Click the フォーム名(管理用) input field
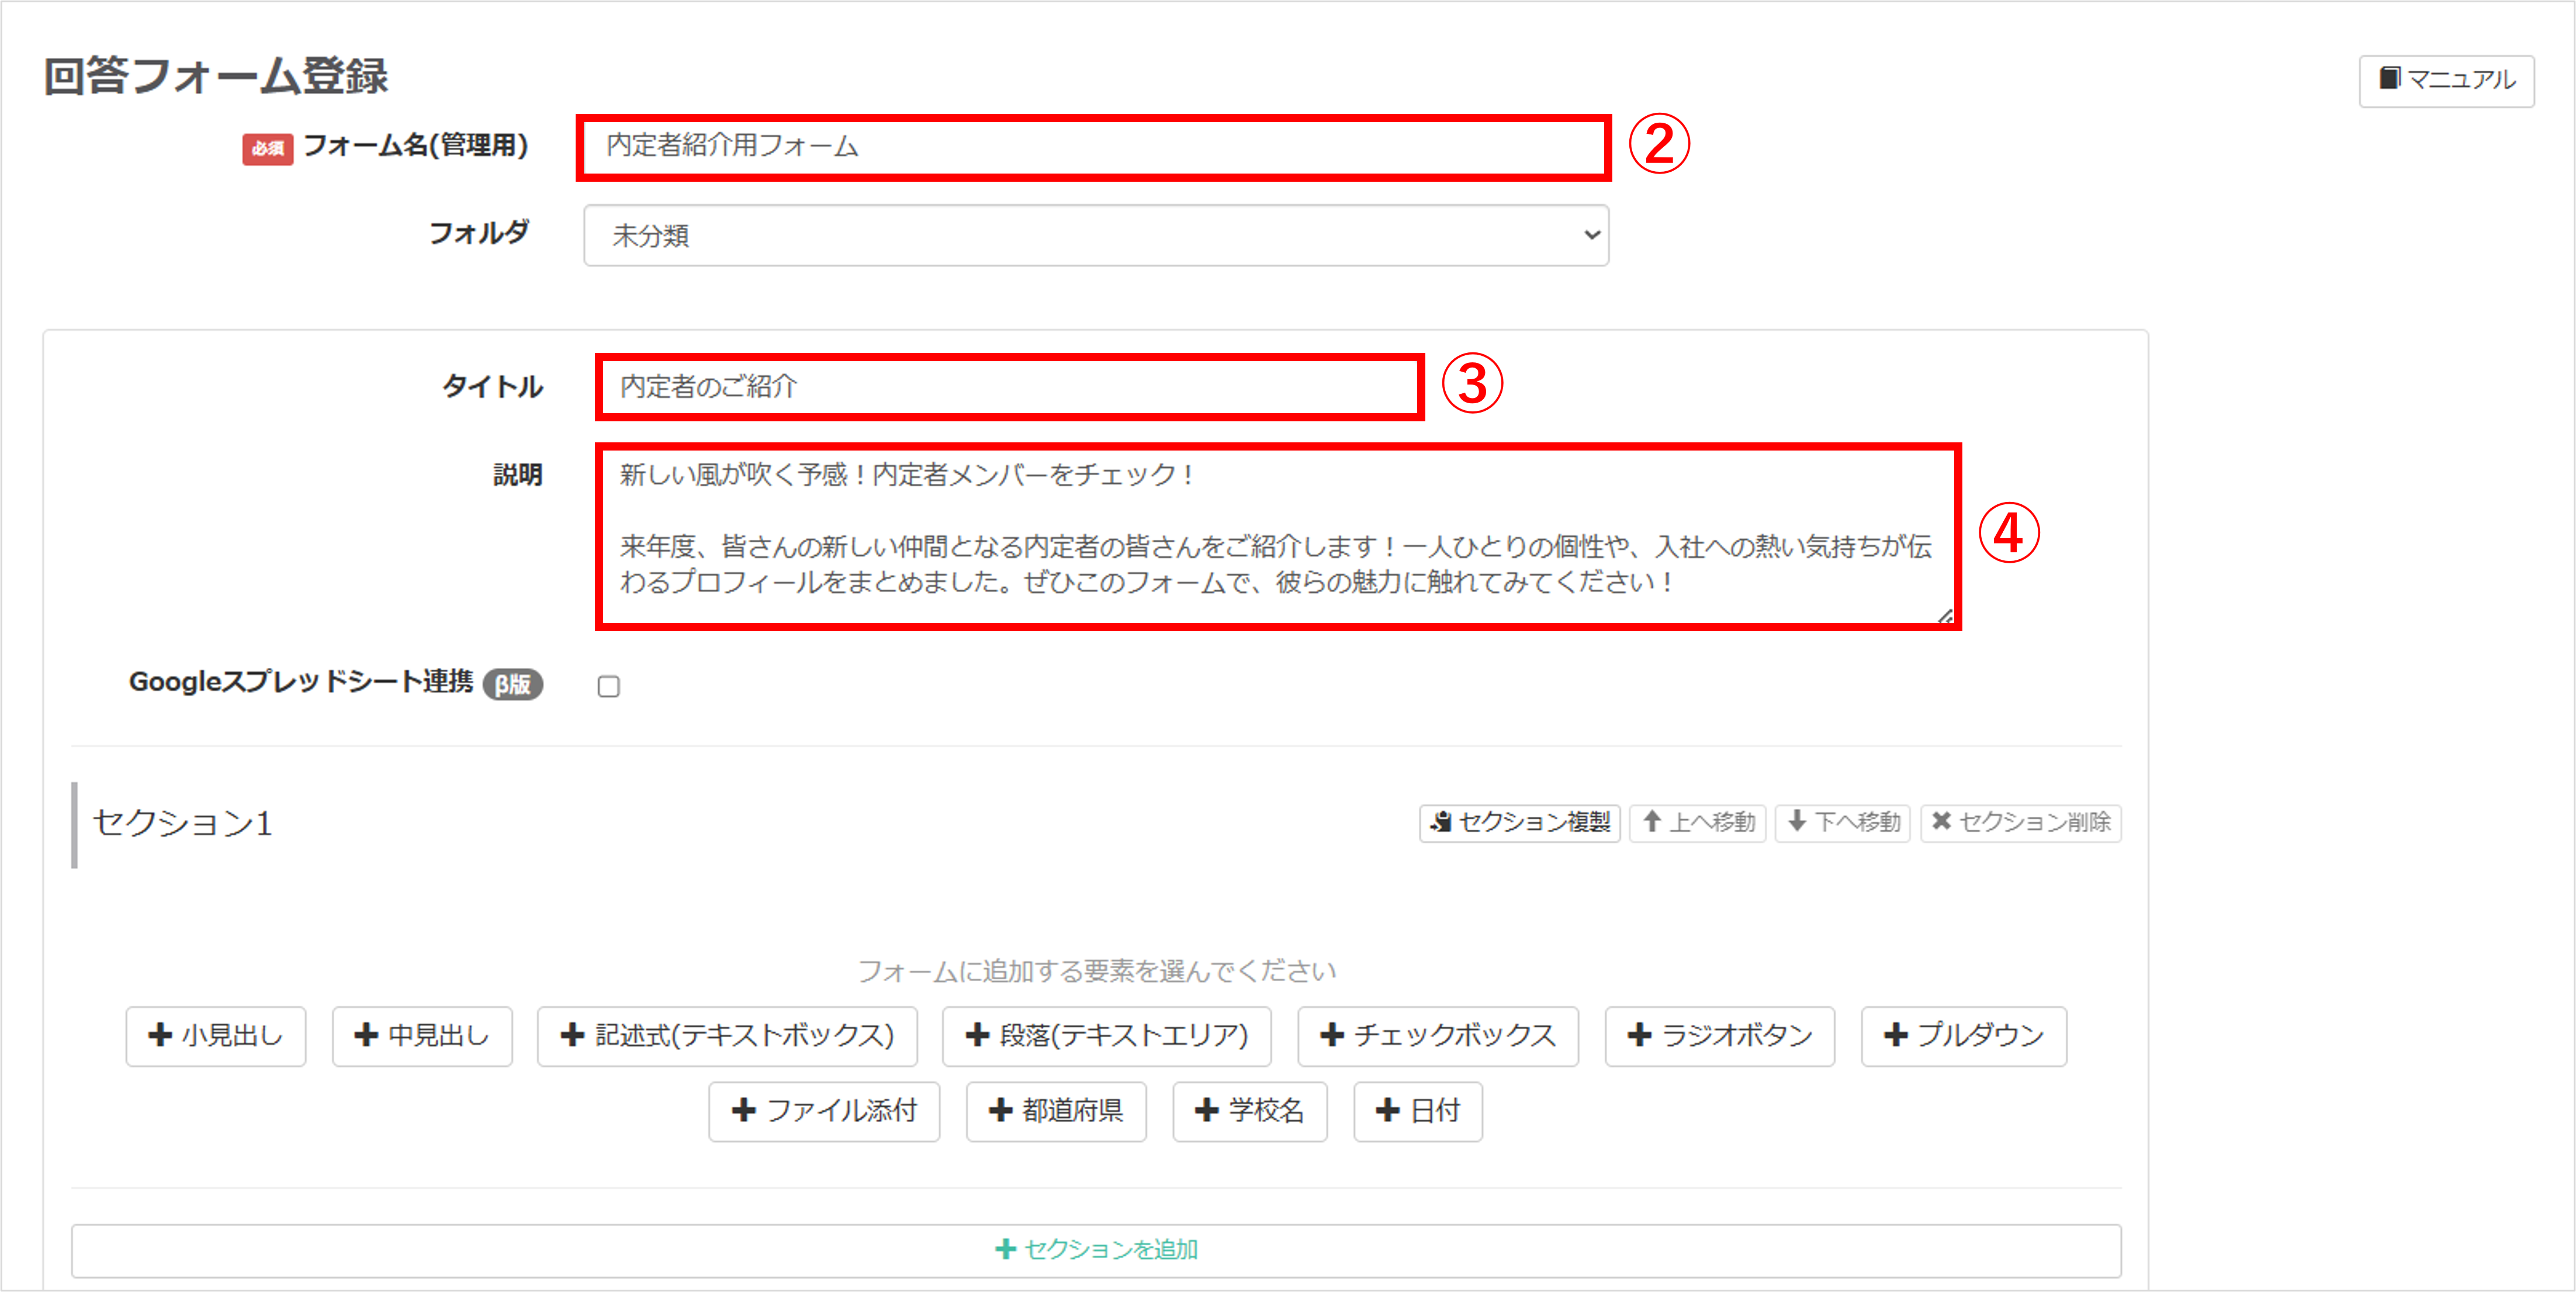The image size is (2576, 1292). [1093, 147]
